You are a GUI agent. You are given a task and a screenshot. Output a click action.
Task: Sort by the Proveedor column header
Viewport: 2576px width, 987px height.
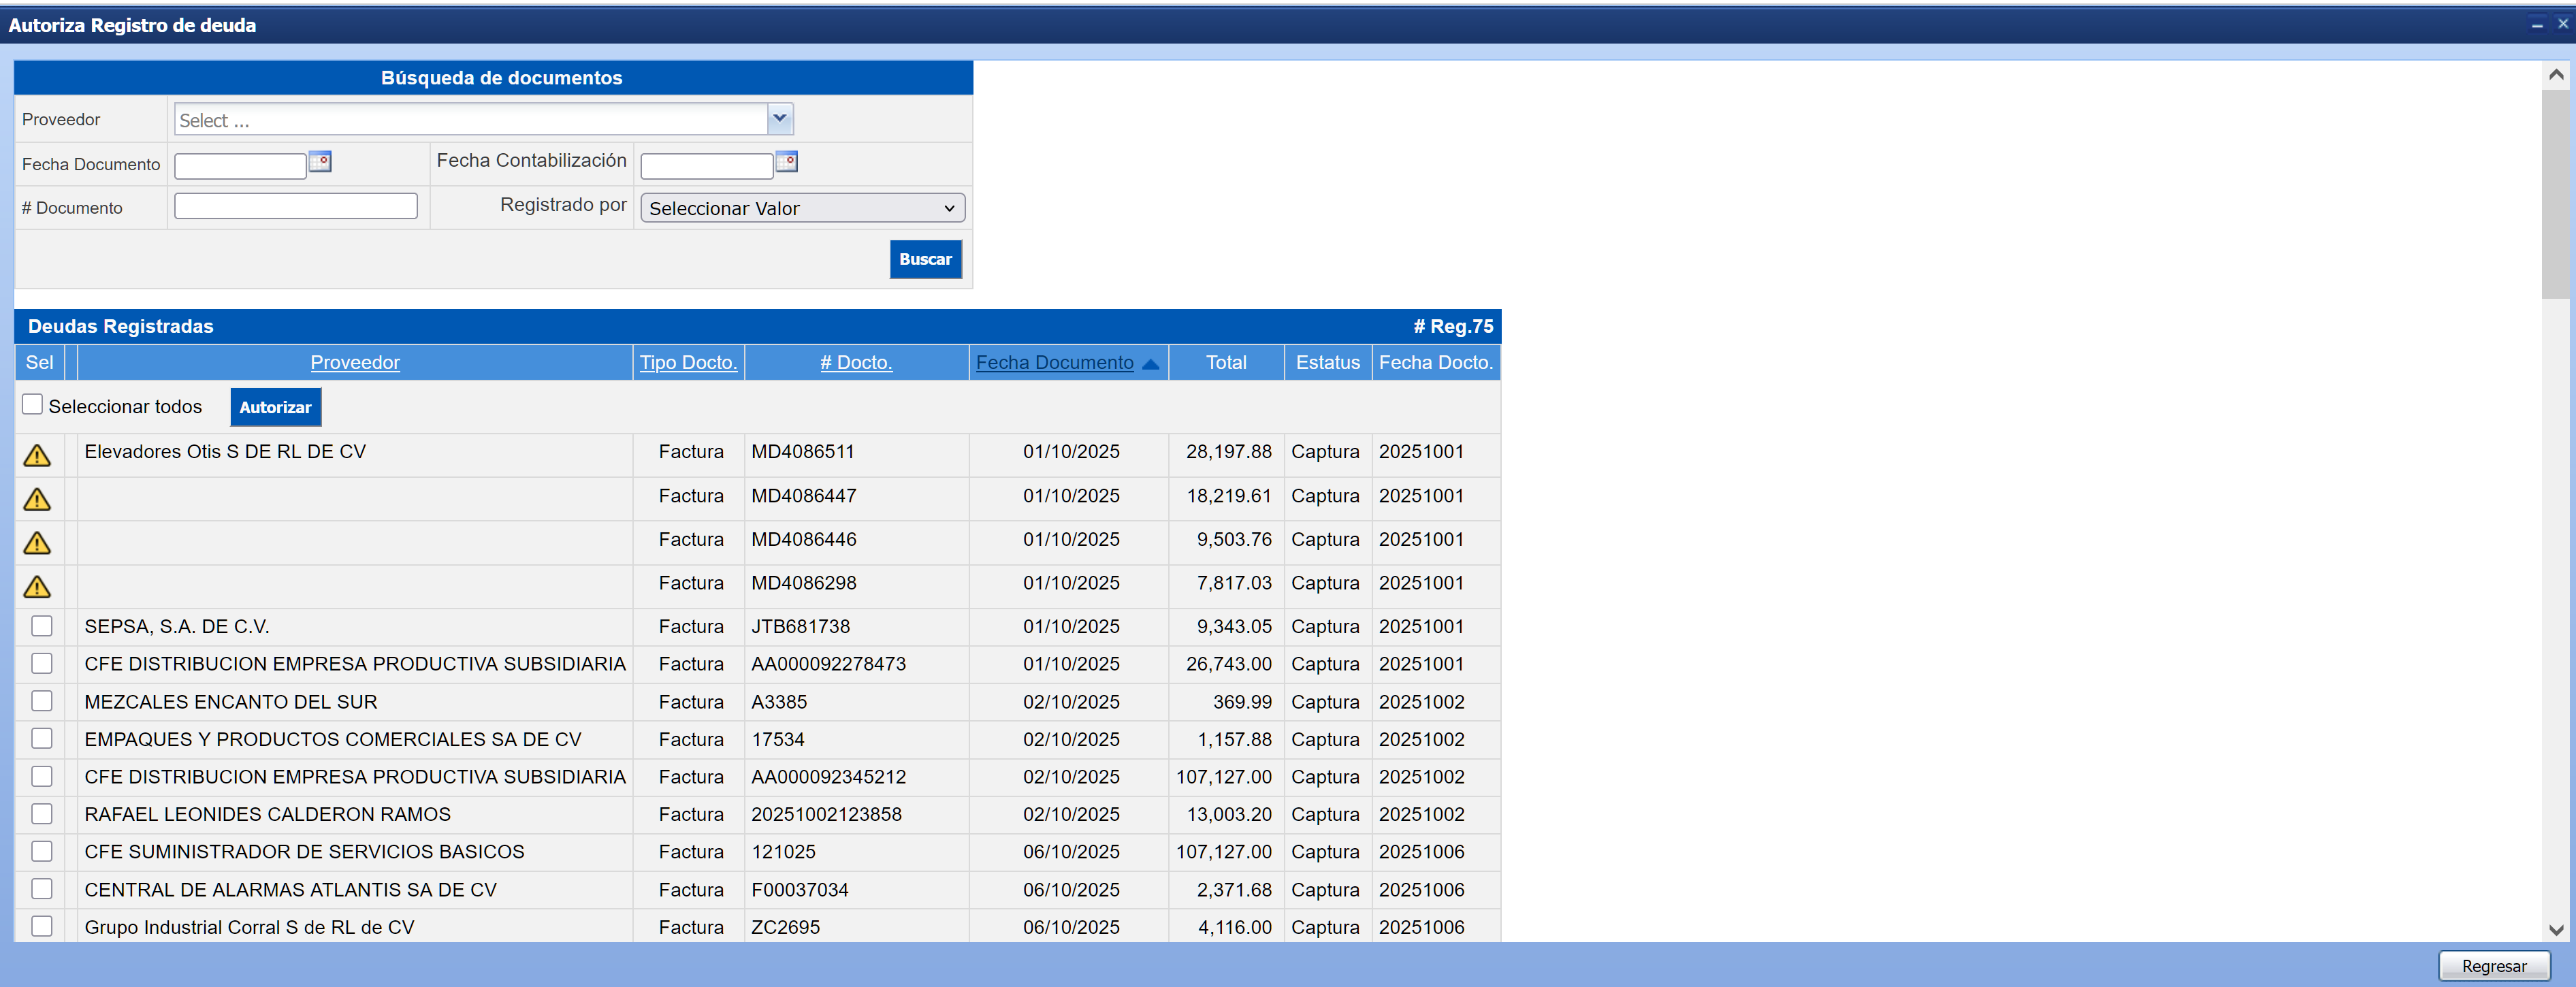[x=355, y=363]
